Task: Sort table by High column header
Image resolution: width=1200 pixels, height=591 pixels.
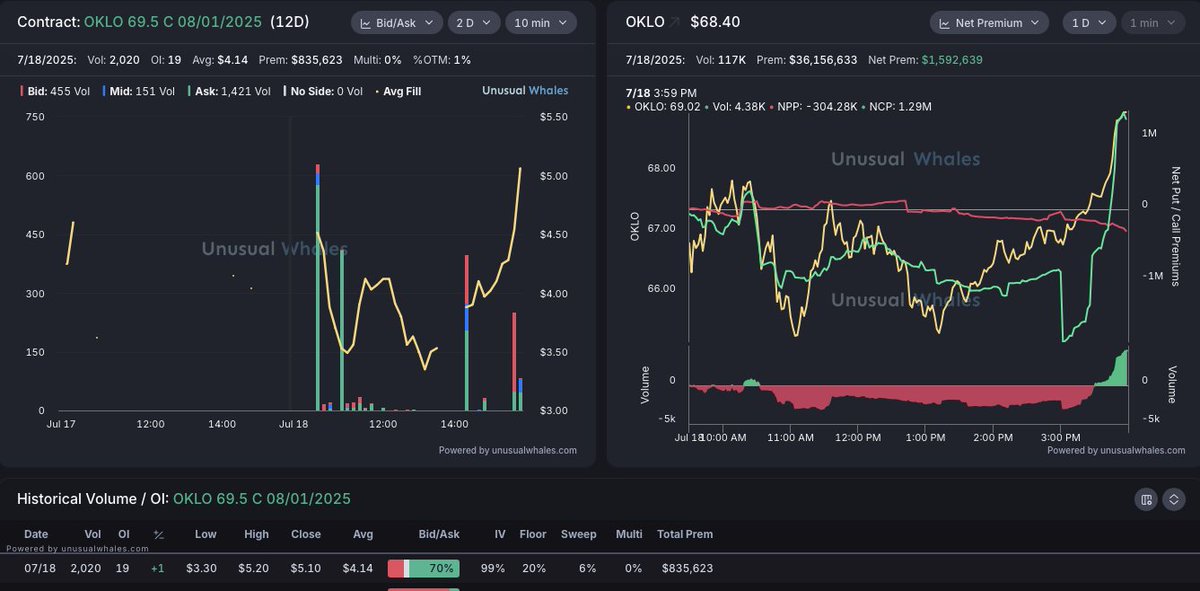Action: pyautogui.click(x=256, y=534)
